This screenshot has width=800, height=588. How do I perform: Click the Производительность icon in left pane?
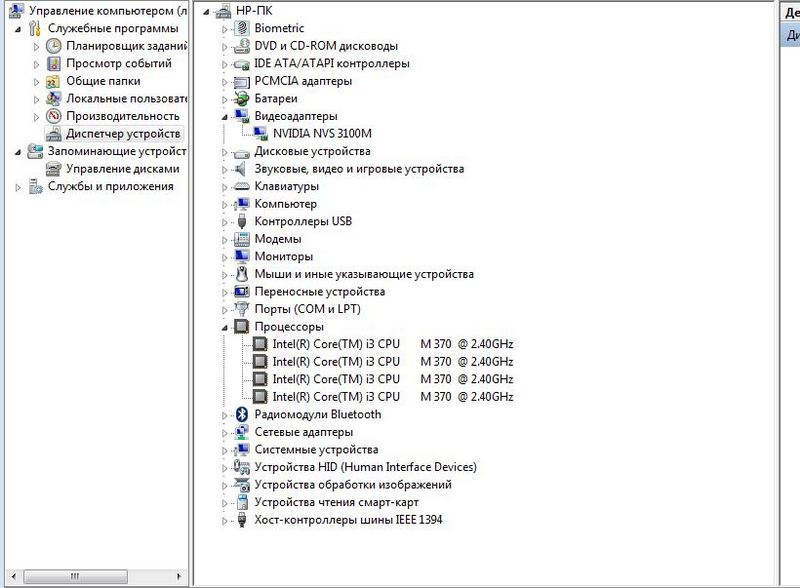click(54, 116)
